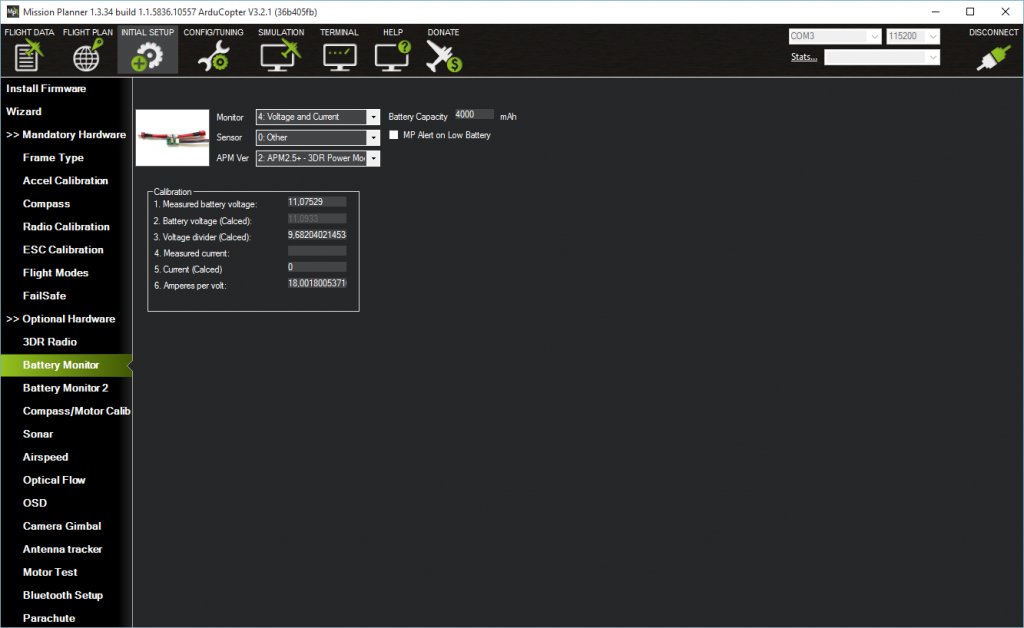Open Compass/Motor Calib page
The width and height of the screenshot is (1024, 628).
tap(76, 411)
